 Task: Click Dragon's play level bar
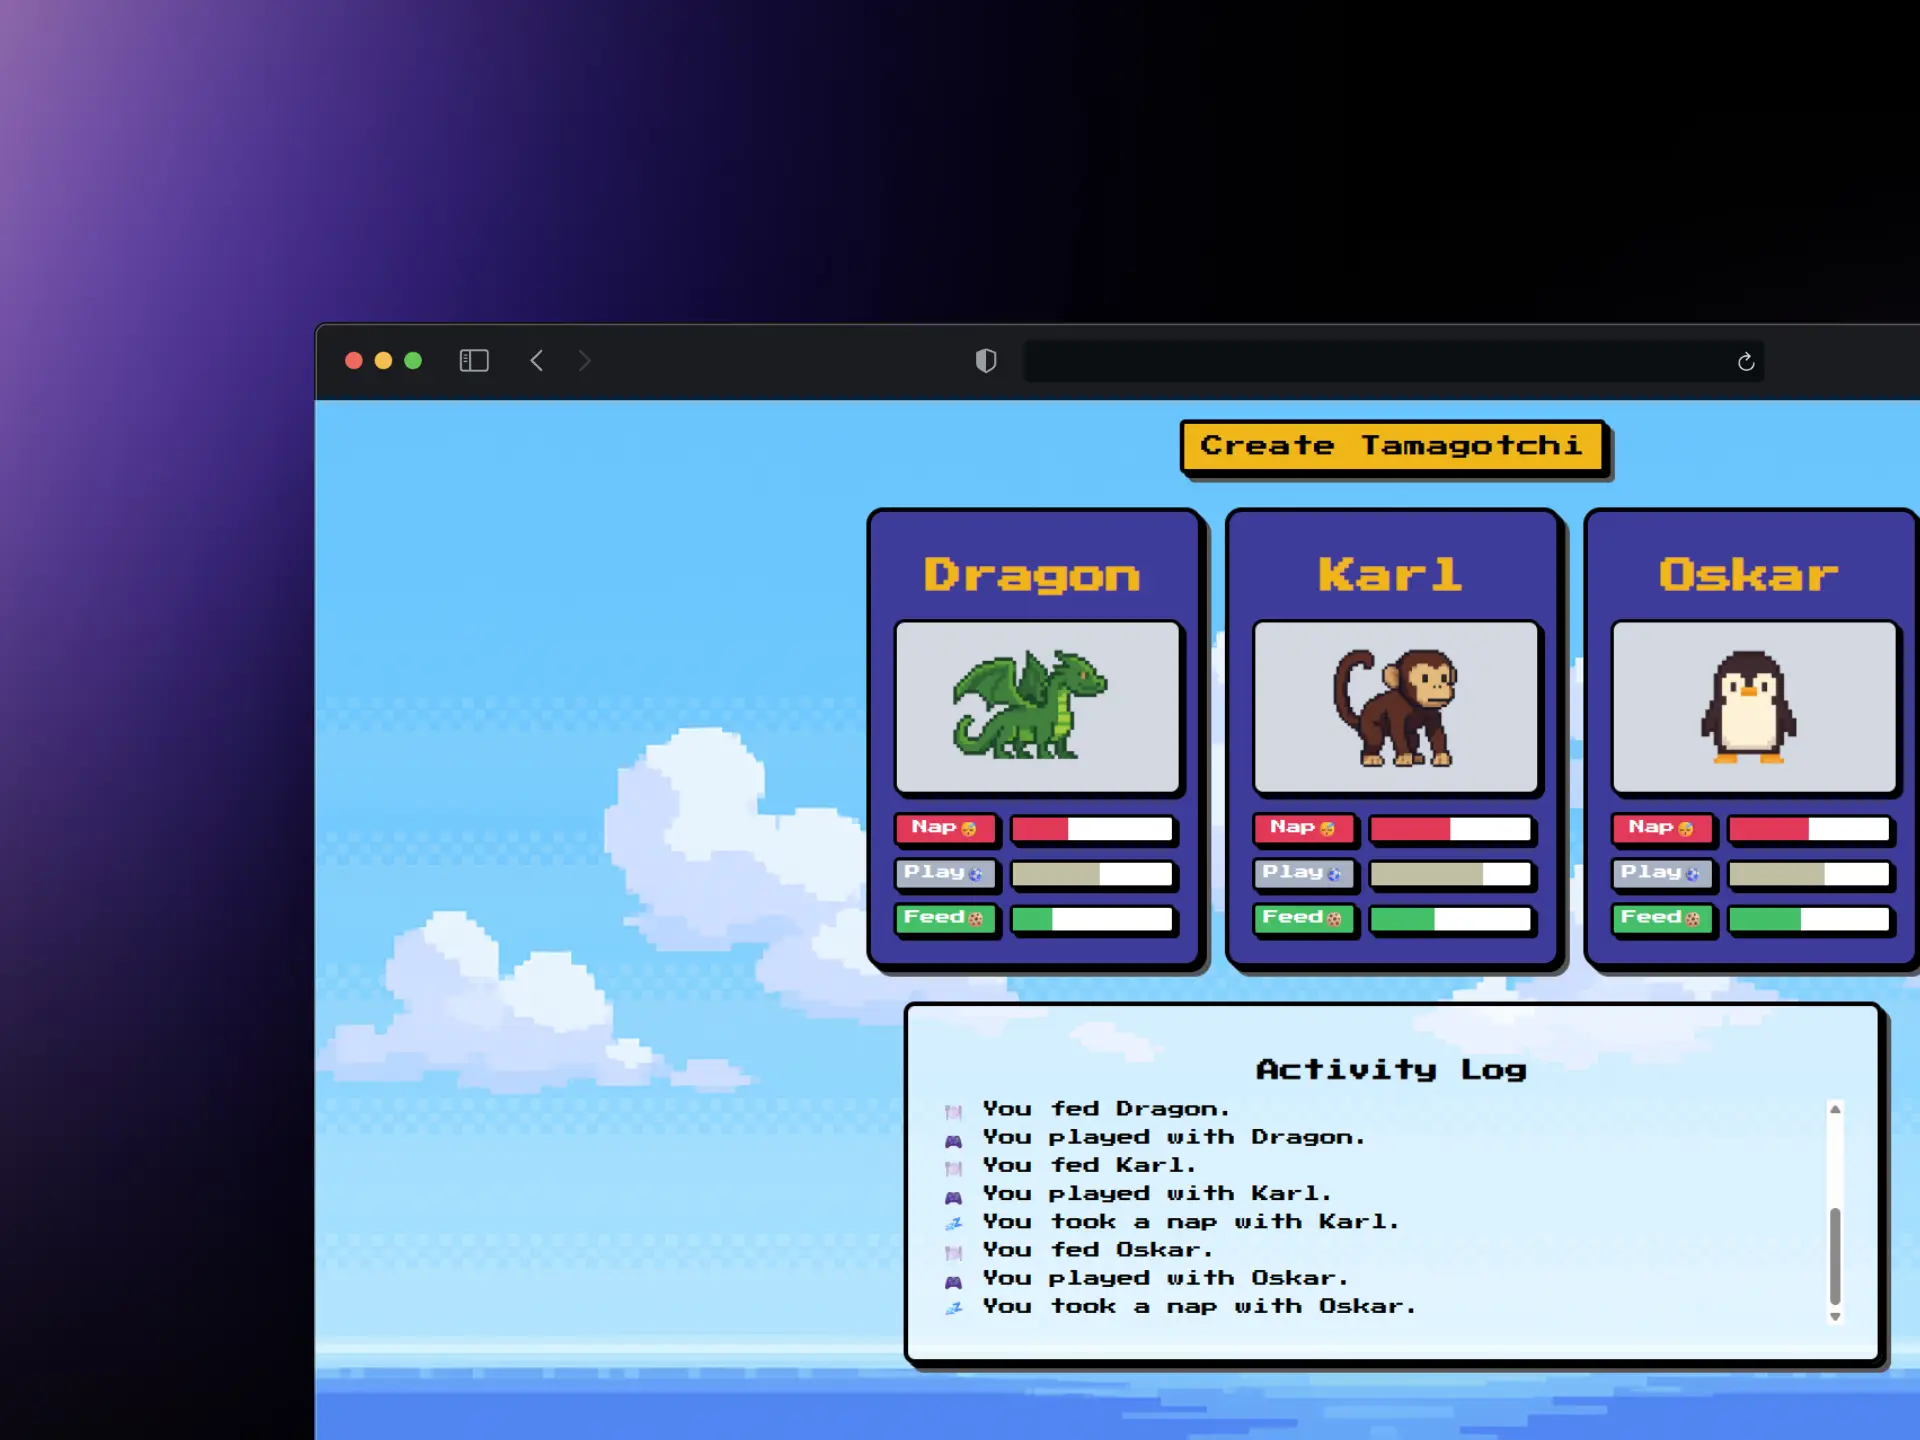point(1092,874)
